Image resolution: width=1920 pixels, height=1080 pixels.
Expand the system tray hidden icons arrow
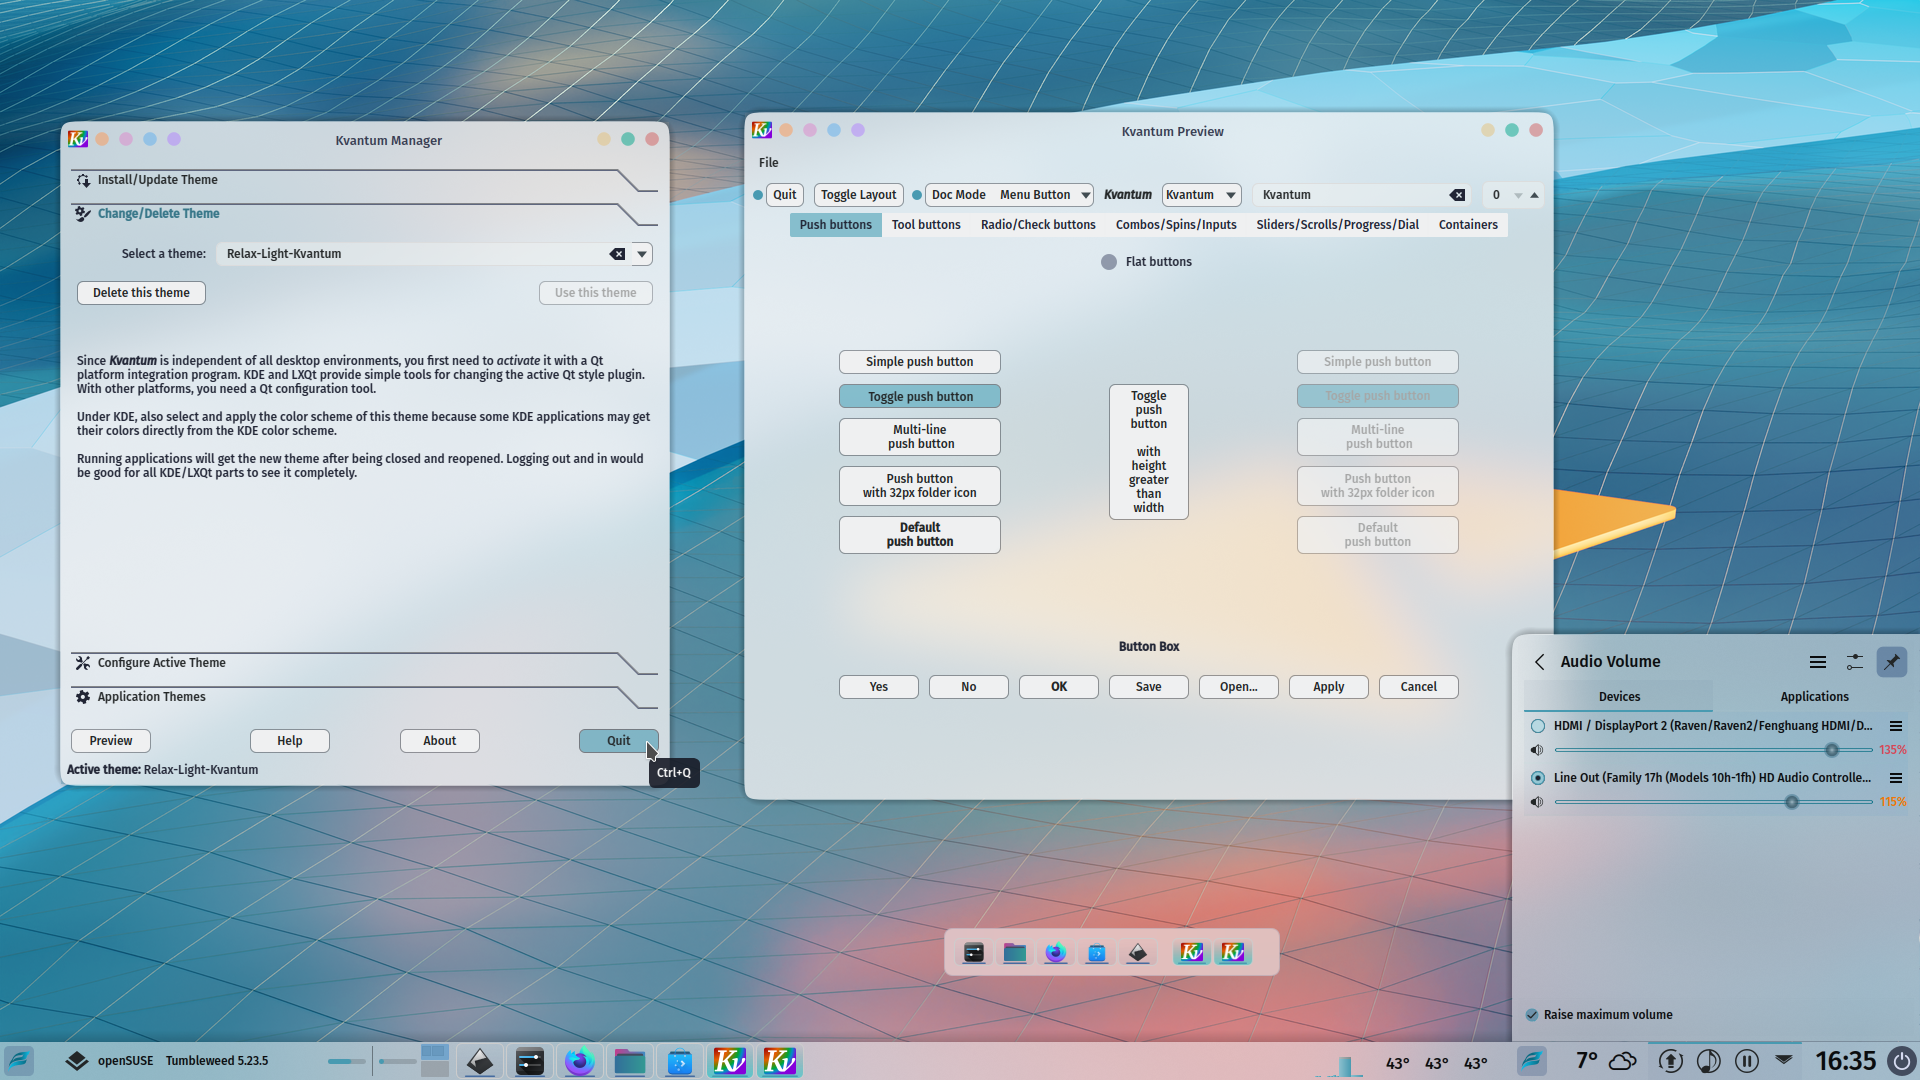pos(1784,1058)
